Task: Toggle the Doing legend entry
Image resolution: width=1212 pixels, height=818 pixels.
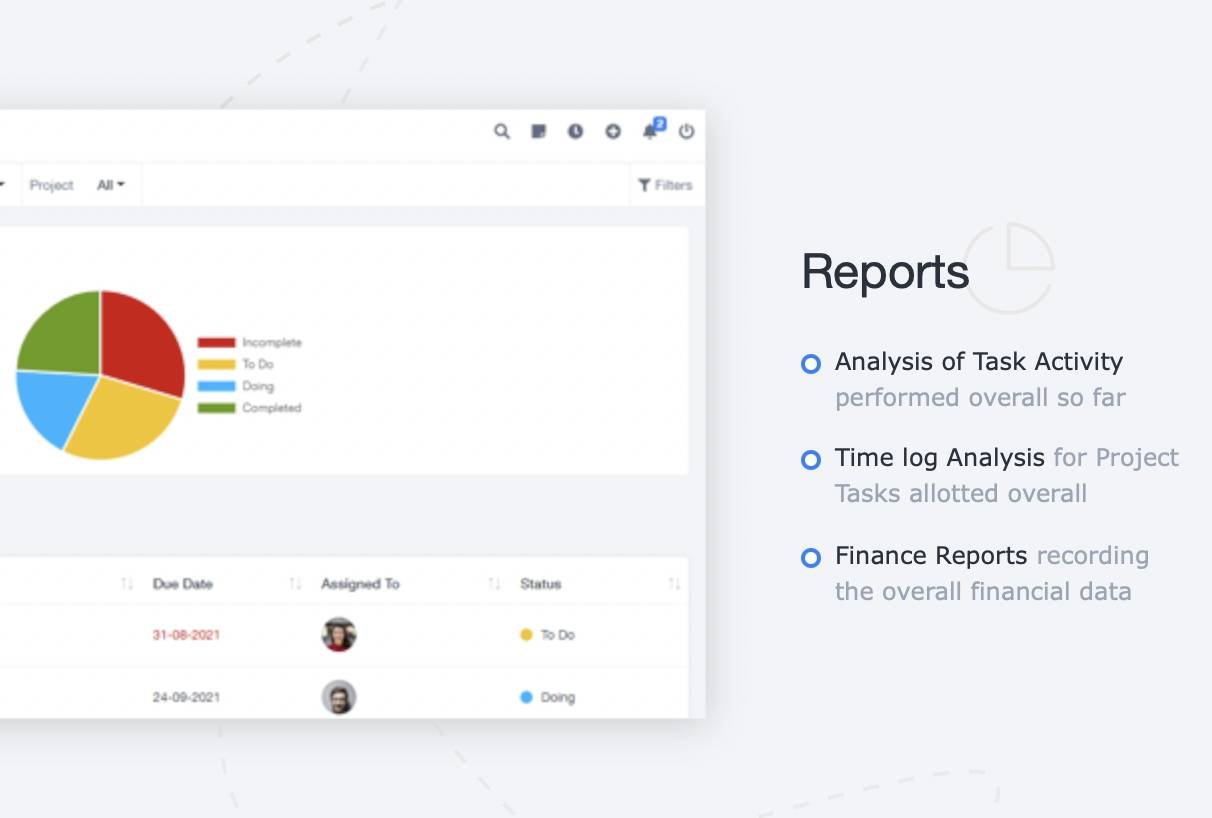Action: 236,386
